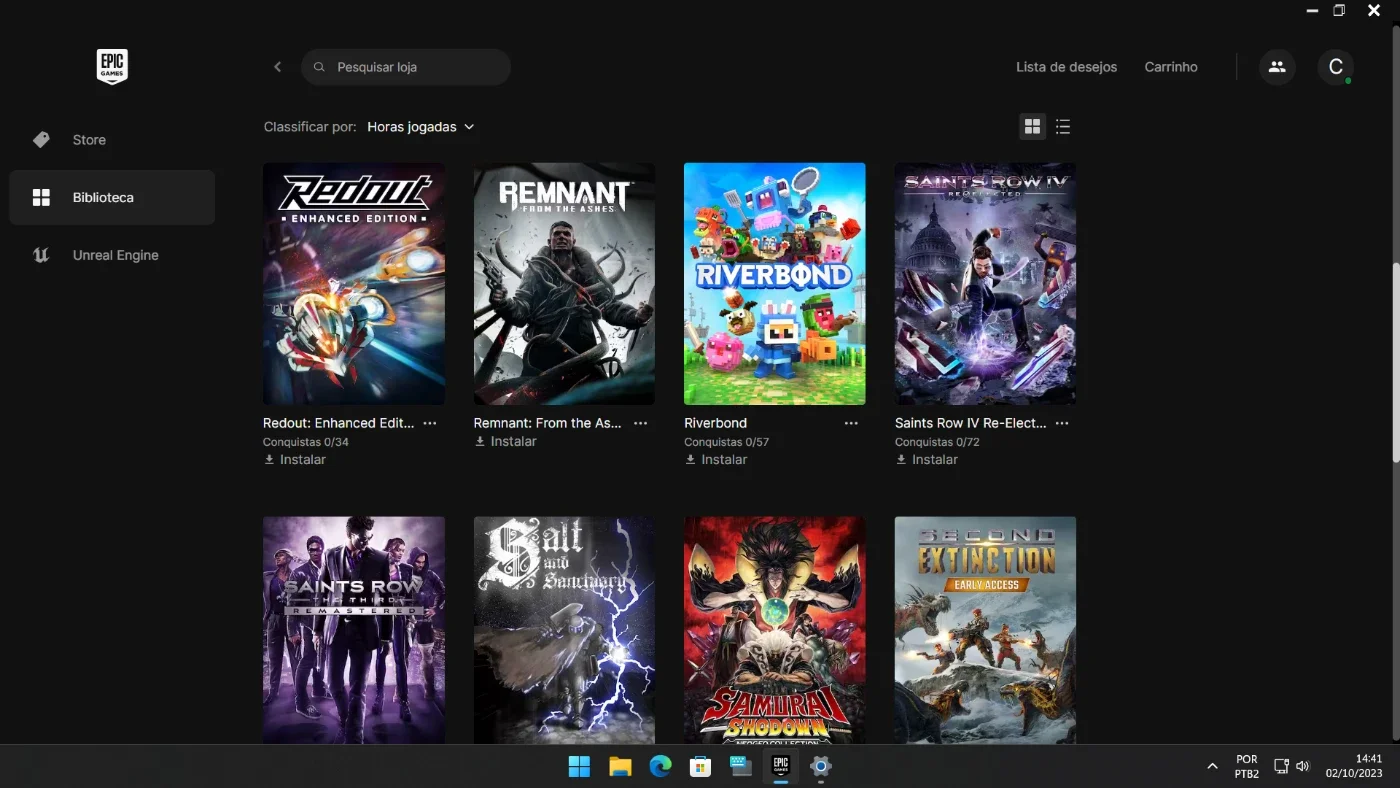Open more options for Remnant: From the Ashes
Image resolution: width=1400 pixels, height=788 pixels.
(x=640, y=423)
